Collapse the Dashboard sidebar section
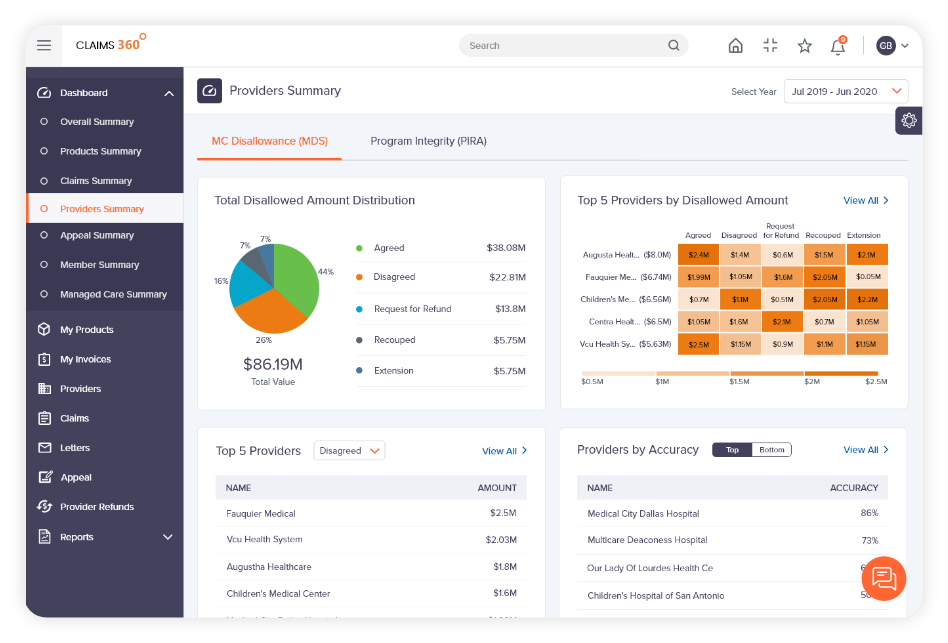 (169, 93)
